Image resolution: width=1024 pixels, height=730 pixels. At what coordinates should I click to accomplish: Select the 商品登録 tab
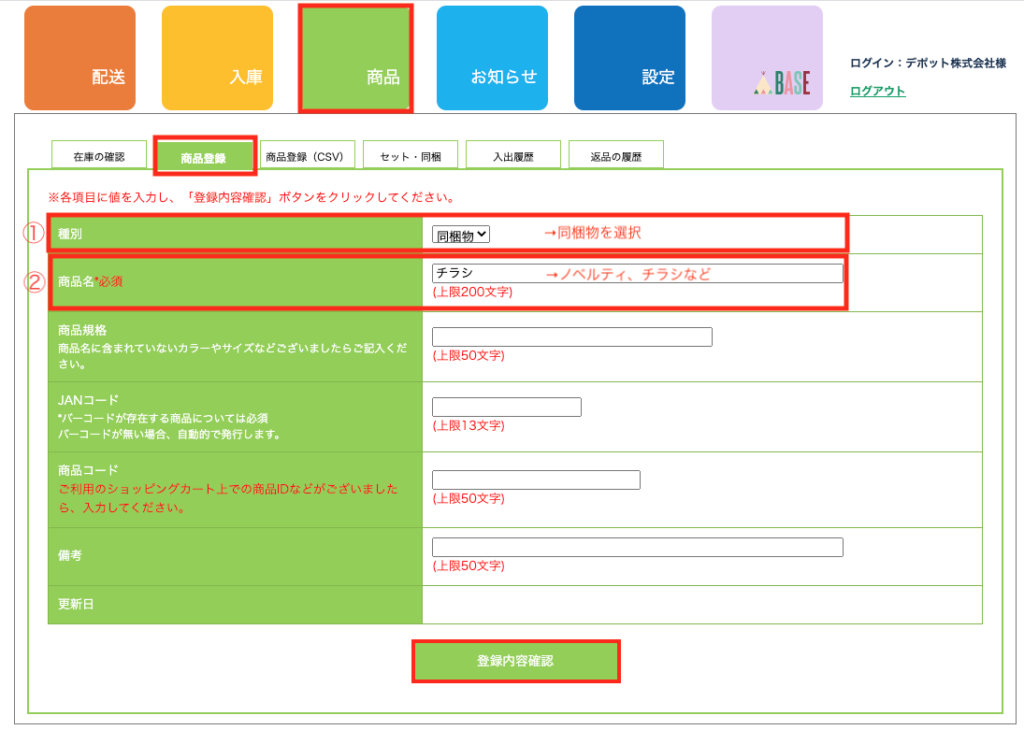point(204,157)
